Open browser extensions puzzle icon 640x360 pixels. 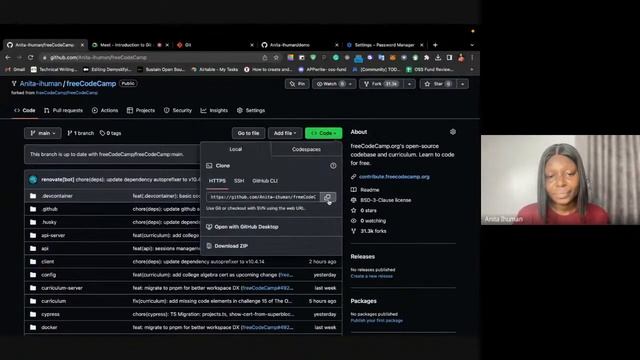pos(427,58)
